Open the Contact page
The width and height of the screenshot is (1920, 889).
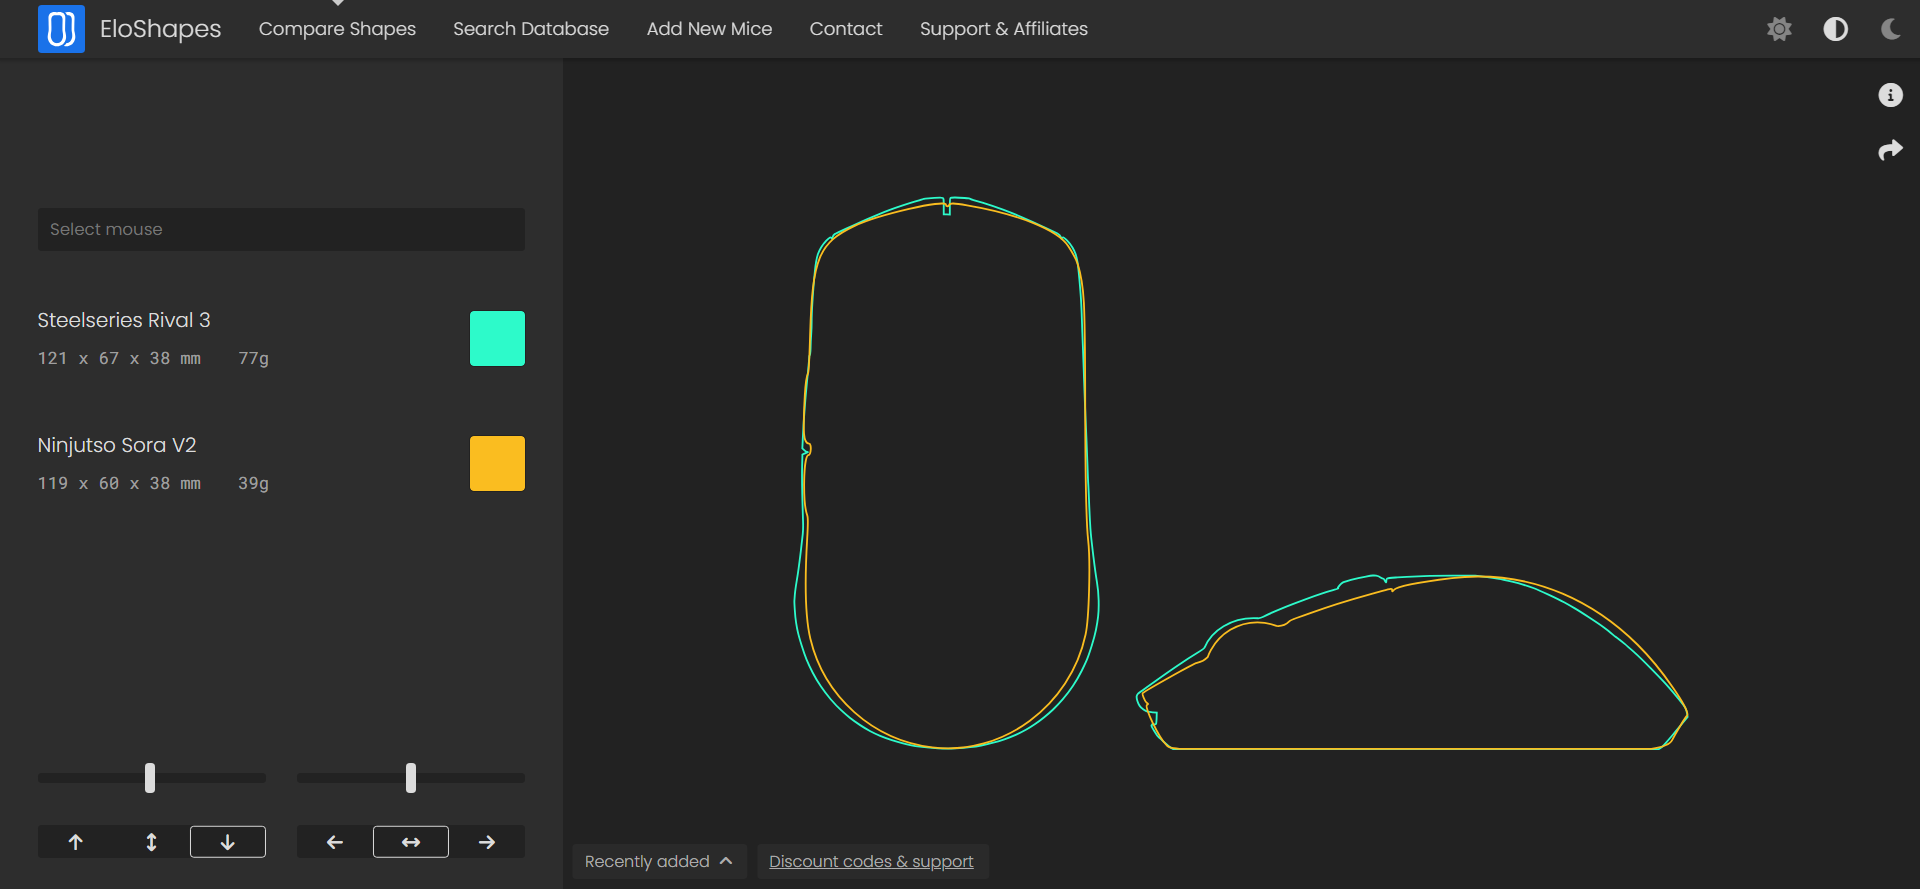coord(846,29)
